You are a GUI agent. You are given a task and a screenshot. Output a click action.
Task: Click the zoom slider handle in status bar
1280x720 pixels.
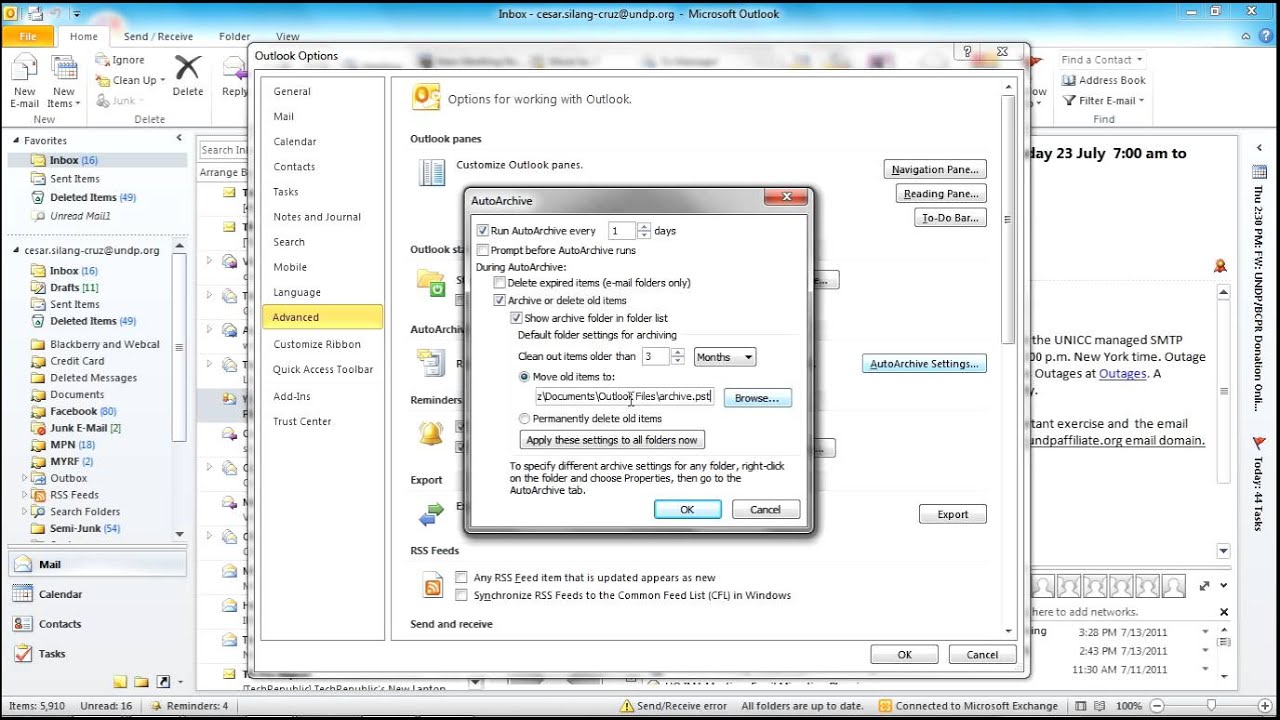pyautogui.click(x=1211, y=706)
